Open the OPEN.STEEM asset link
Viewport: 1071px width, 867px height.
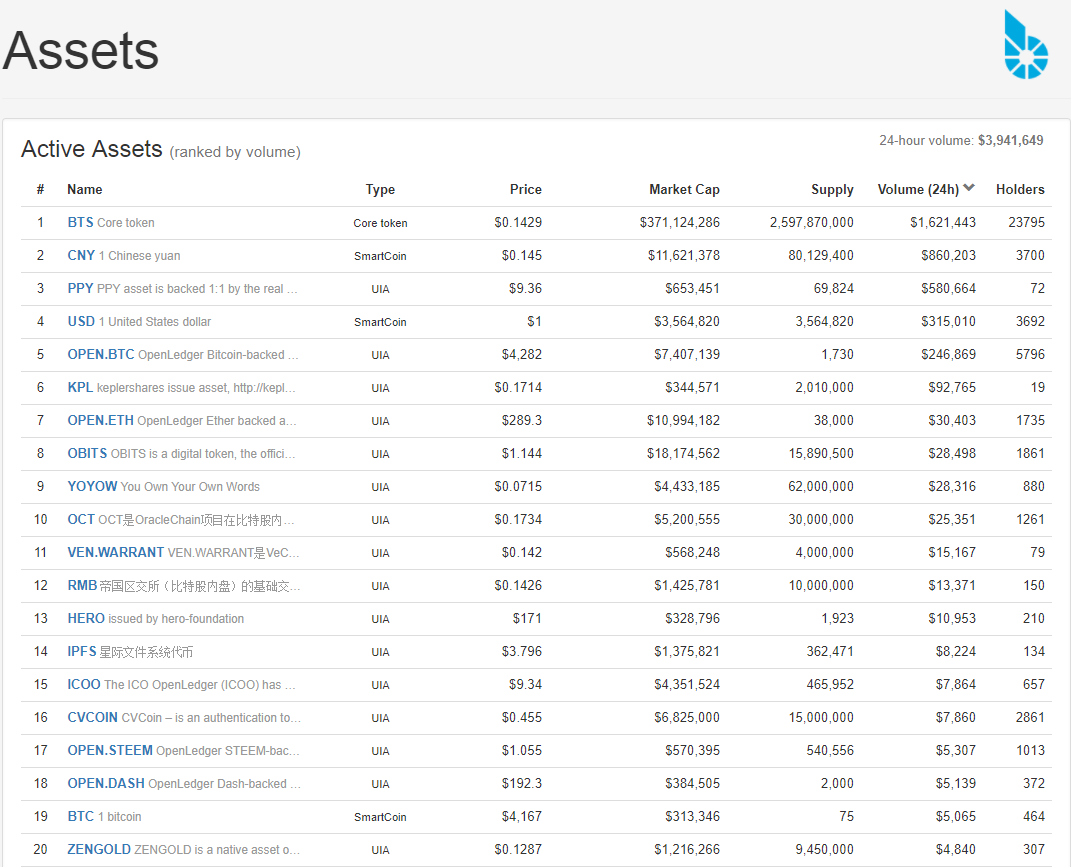click(x=110, y=750)
